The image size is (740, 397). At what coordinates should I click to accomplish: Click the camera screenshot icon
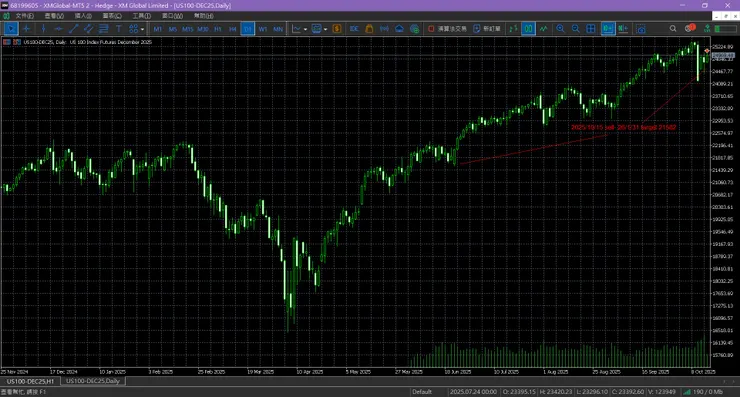coord(641,29)
